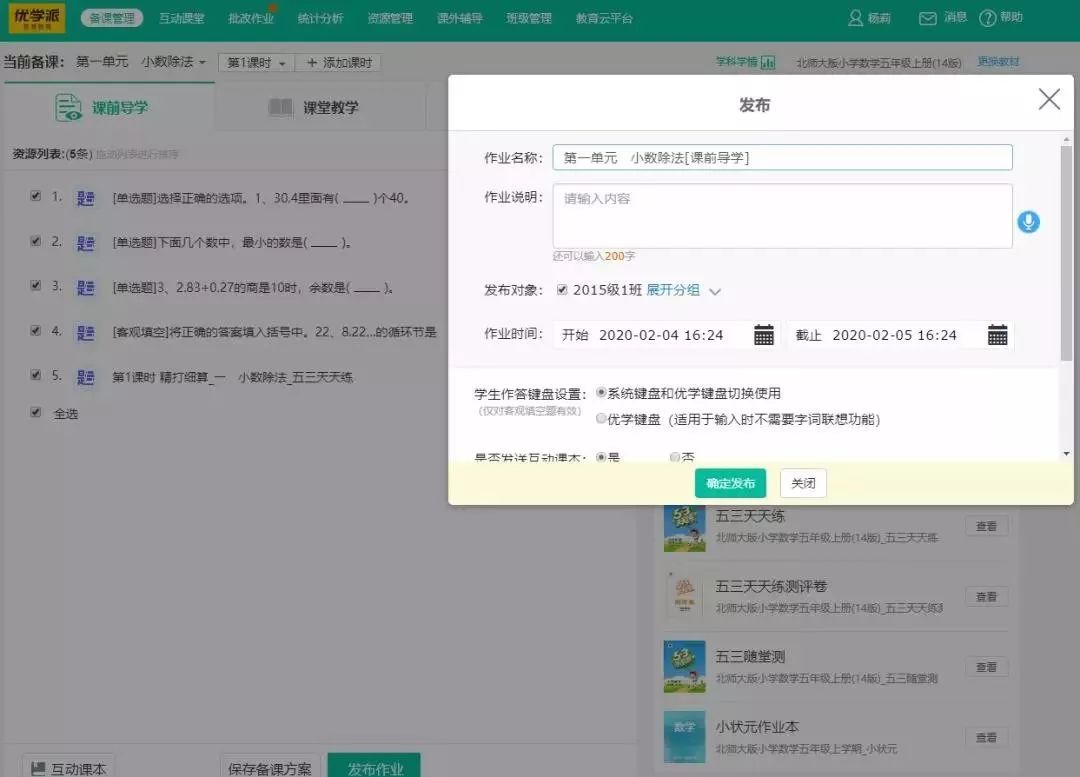Image resolution: width=1080 pixels, height=777 pixels.
Task: Switch to the 课堂教学 tab
Action: pyautogui.click(x=320, y=107)
